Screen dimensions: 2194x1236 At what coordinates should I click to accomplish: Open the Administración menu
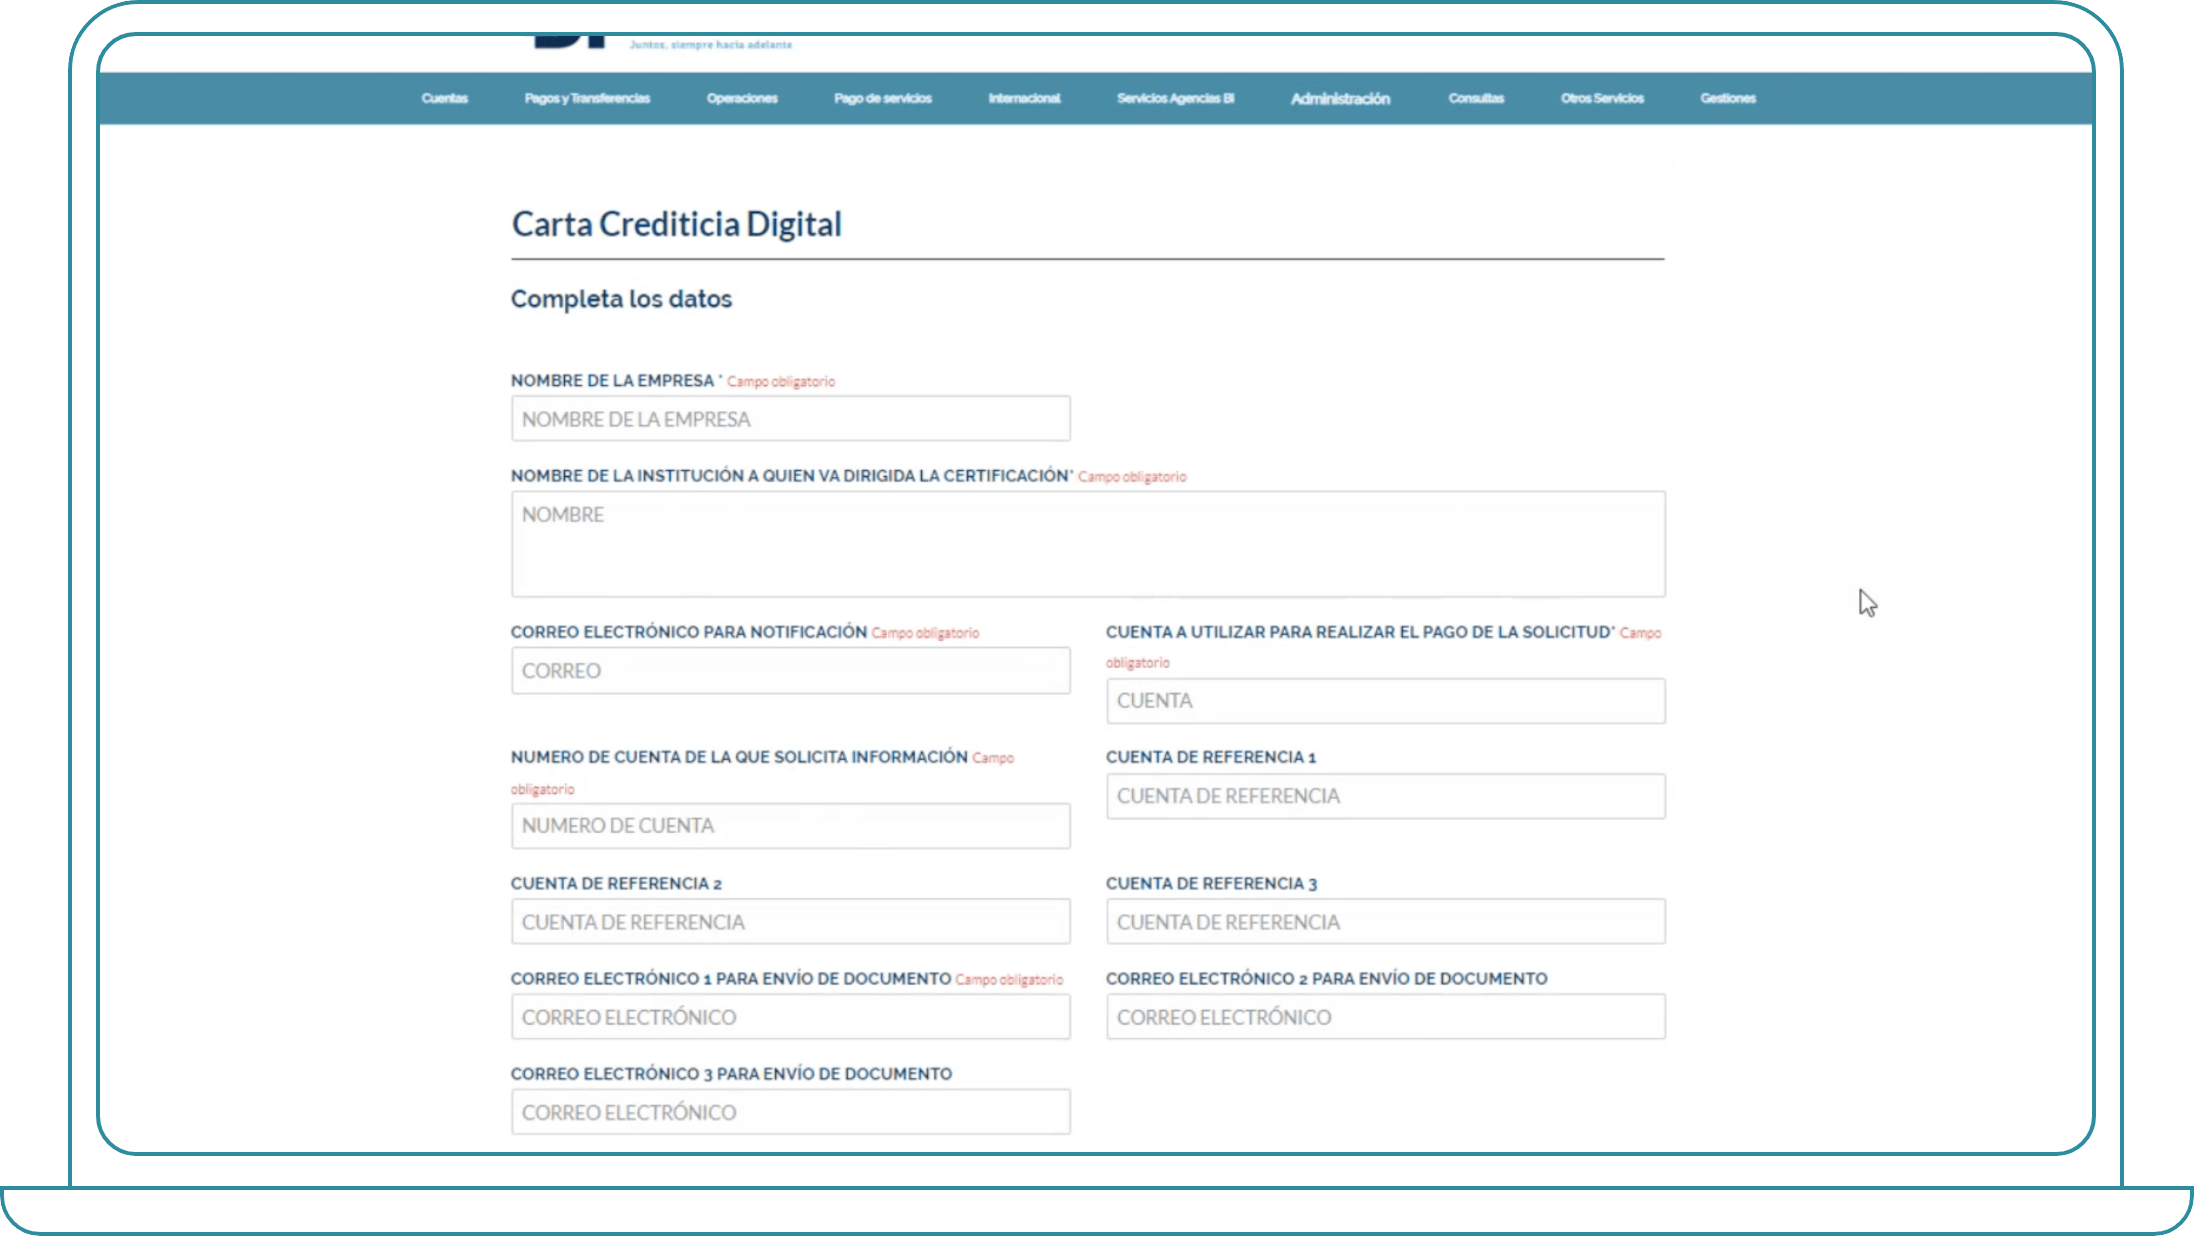(x=1340, y=98)
